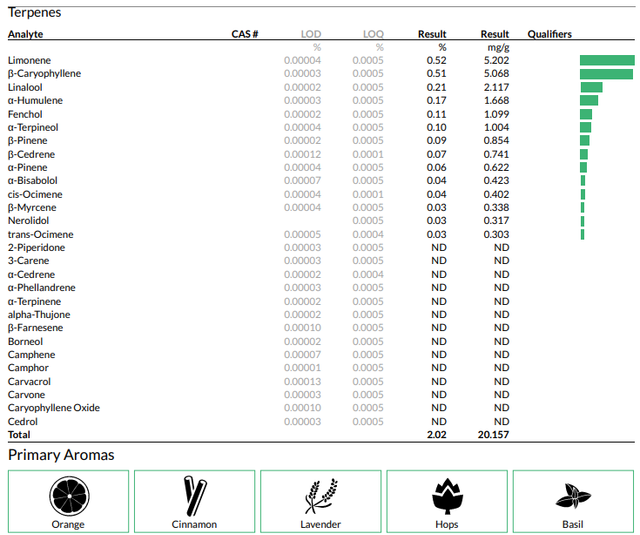640x535 pixels.
Task: Click the LOD column header
Action: (311, 34)
